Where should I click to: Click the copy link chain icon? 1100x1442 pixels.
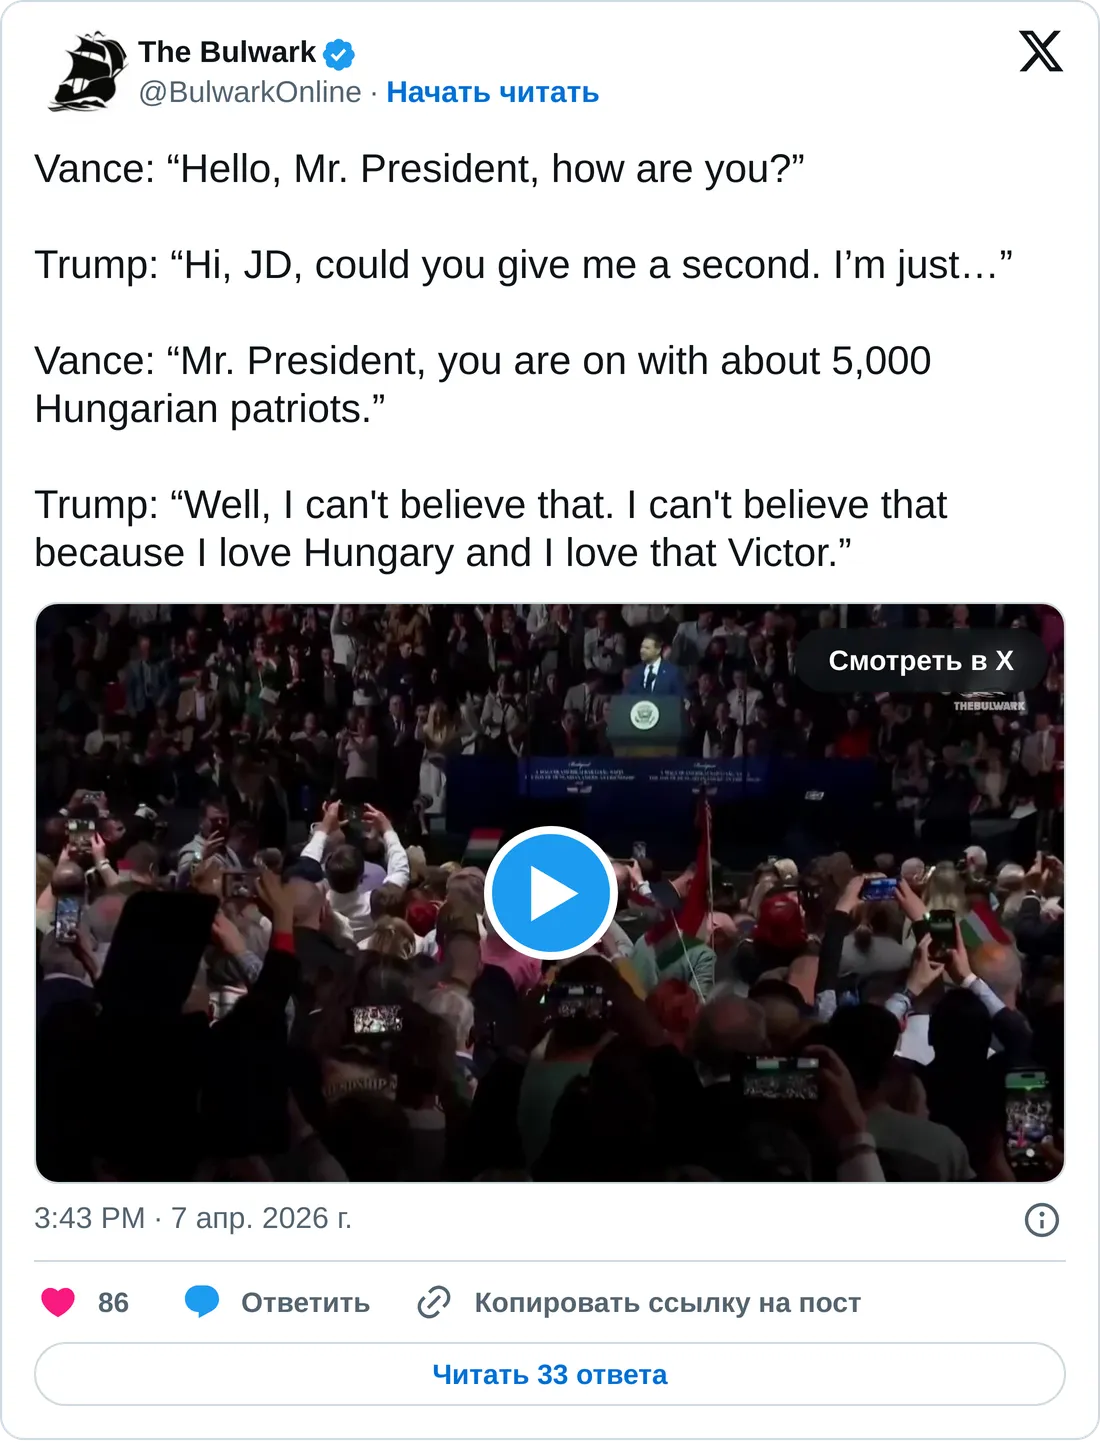click(x=434, y=1302)
